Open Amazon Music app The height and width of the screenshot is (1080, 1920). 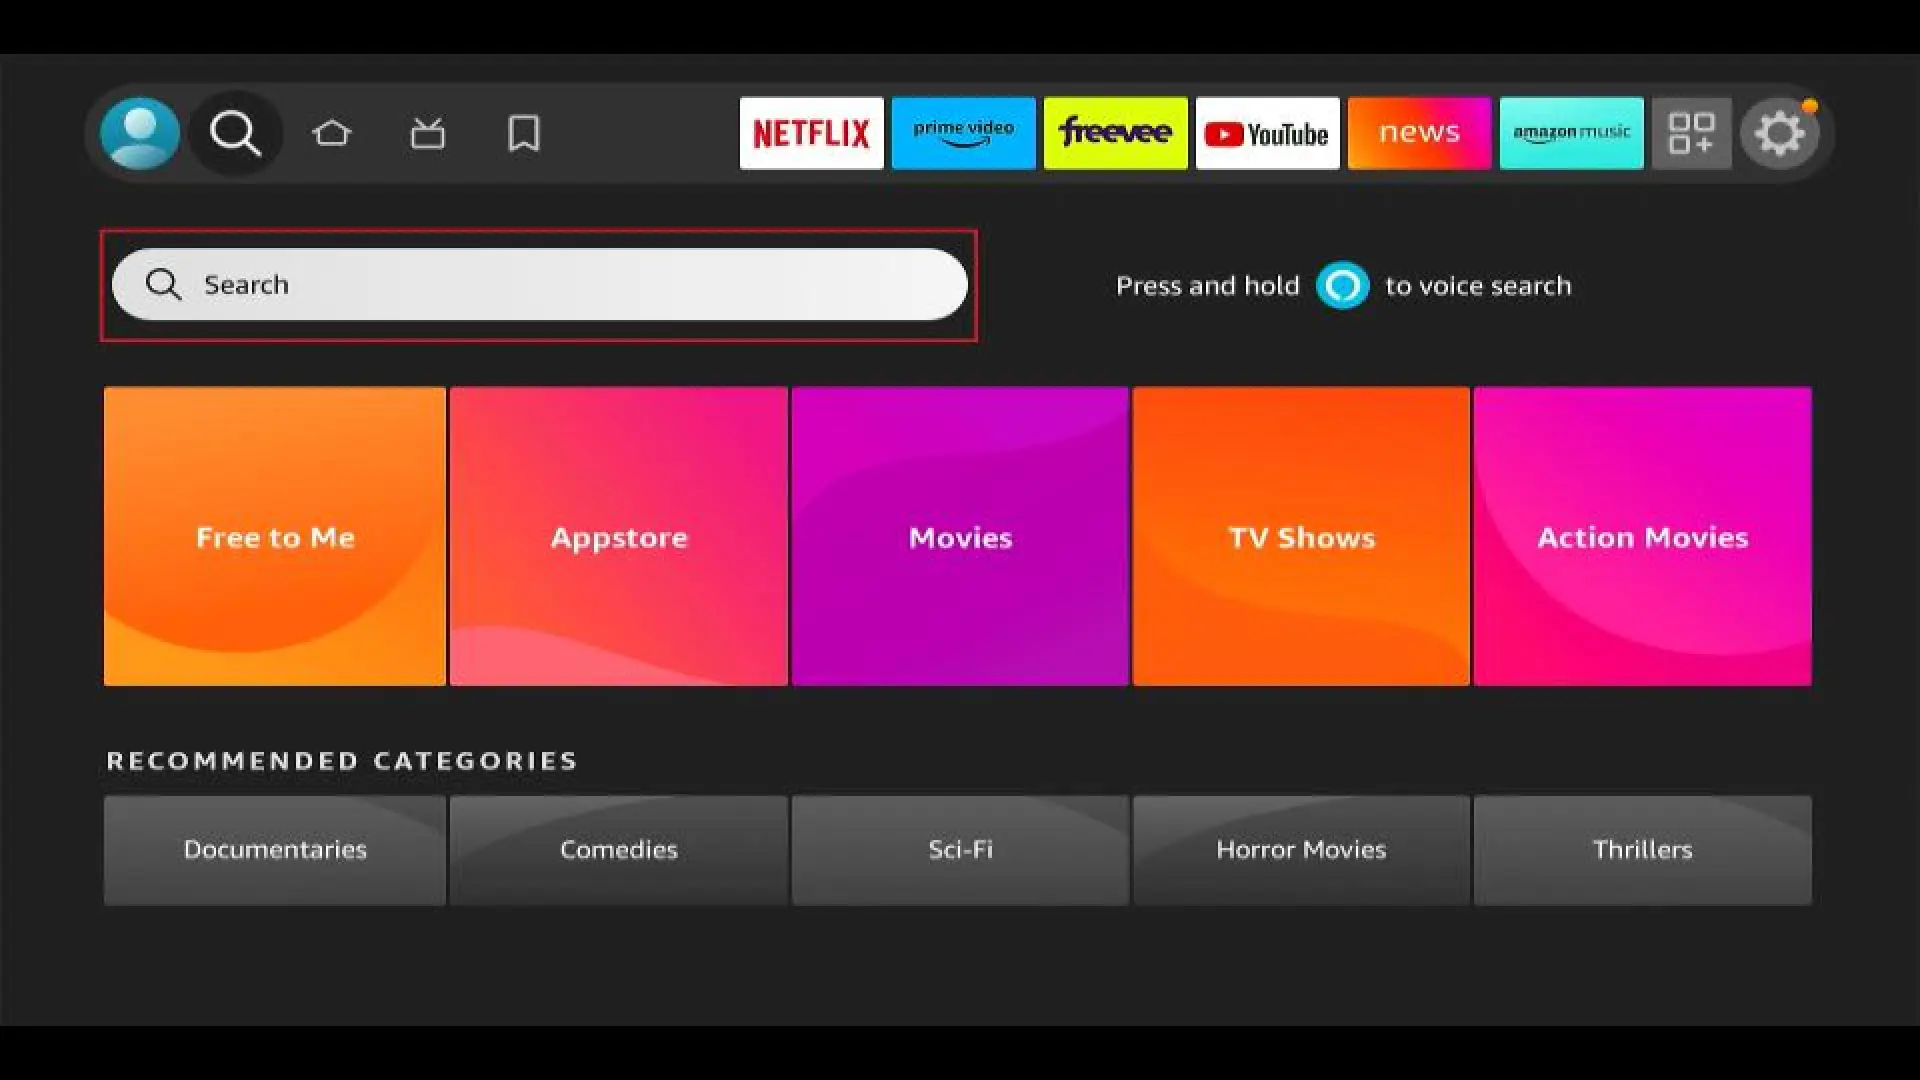pyautogui.click(x=1571, y=133)
